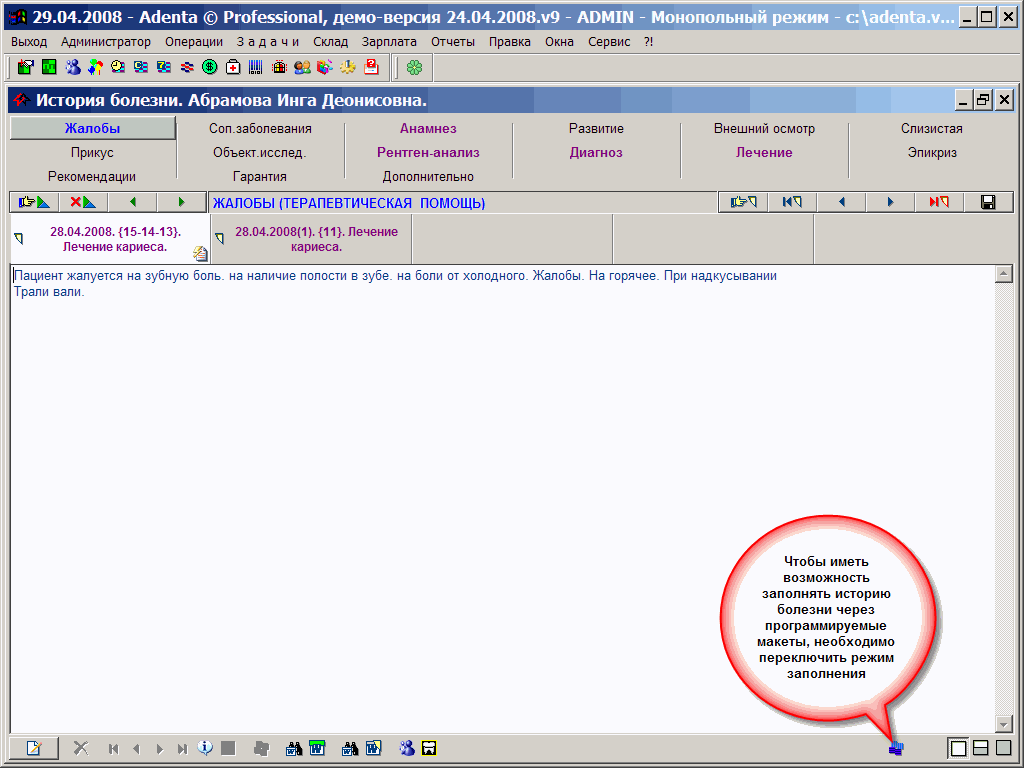Click the Эпикриз section button
The image size is (1024, 768).
click(x=932, y=152)
